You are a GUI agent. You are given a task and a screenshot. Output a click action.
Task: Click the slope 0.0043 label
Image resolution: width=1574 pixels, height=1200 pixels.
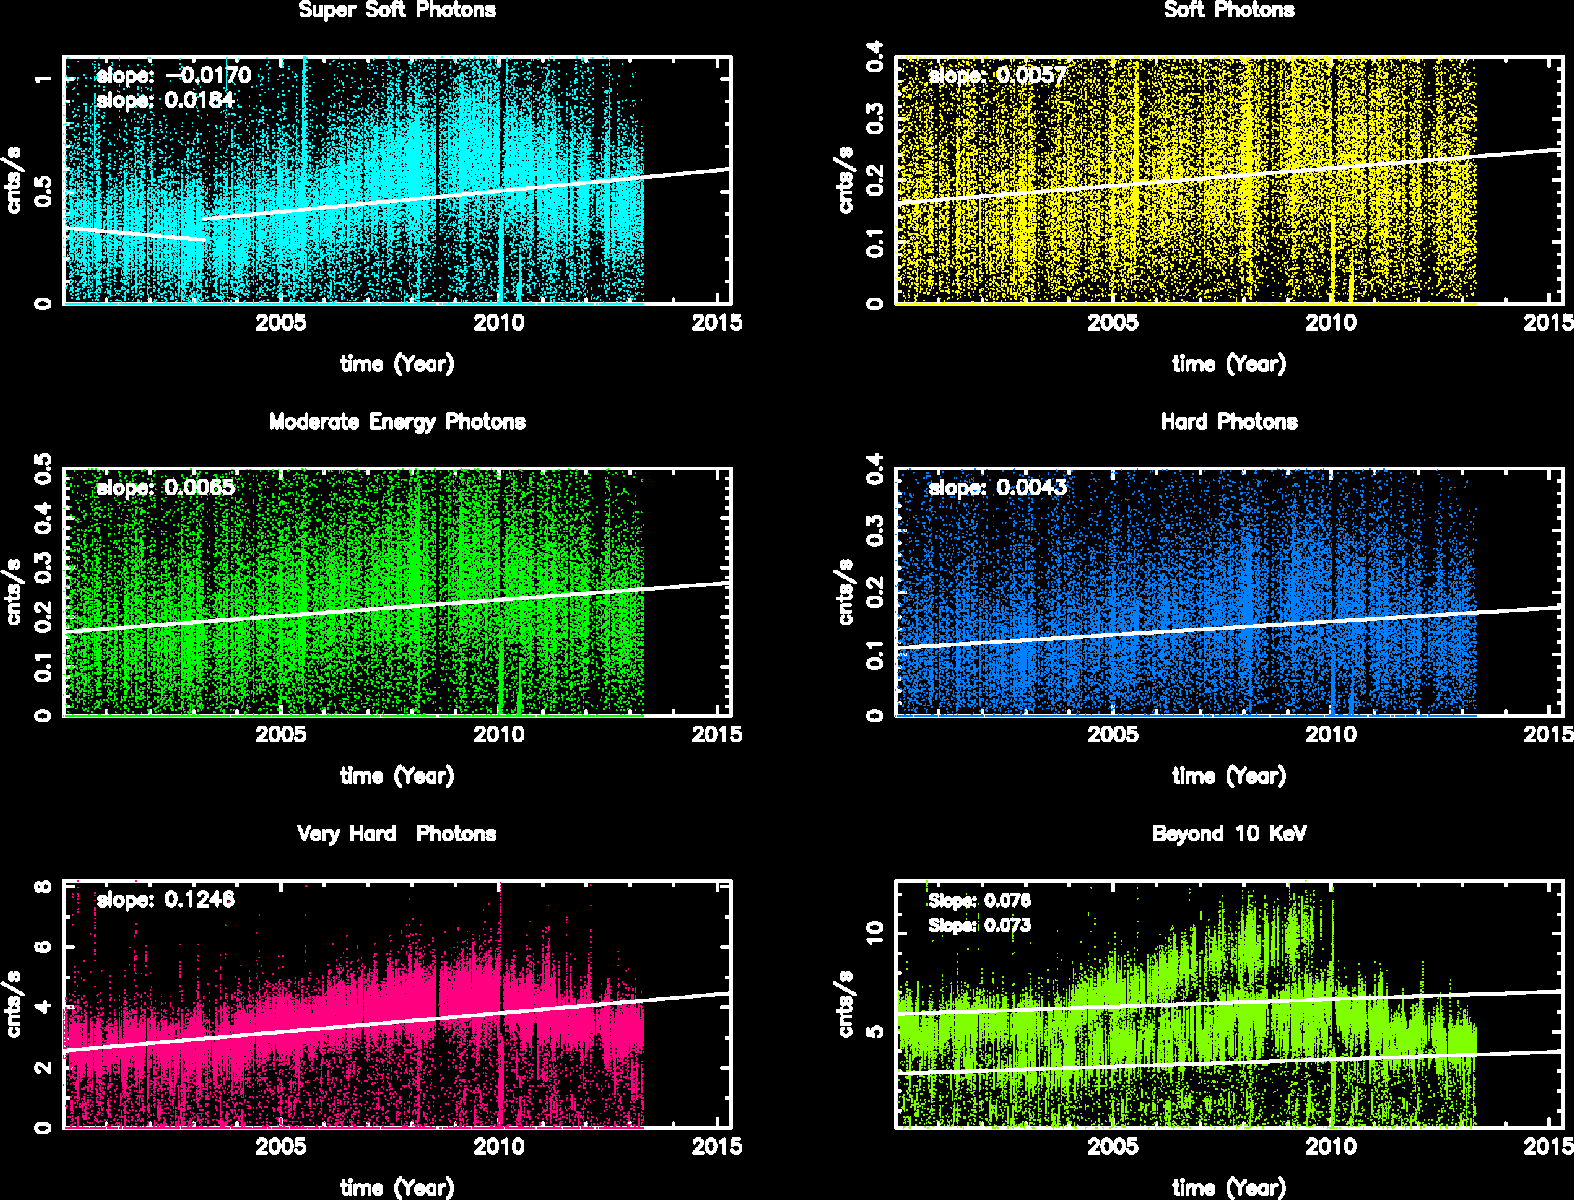click(998, 488)
